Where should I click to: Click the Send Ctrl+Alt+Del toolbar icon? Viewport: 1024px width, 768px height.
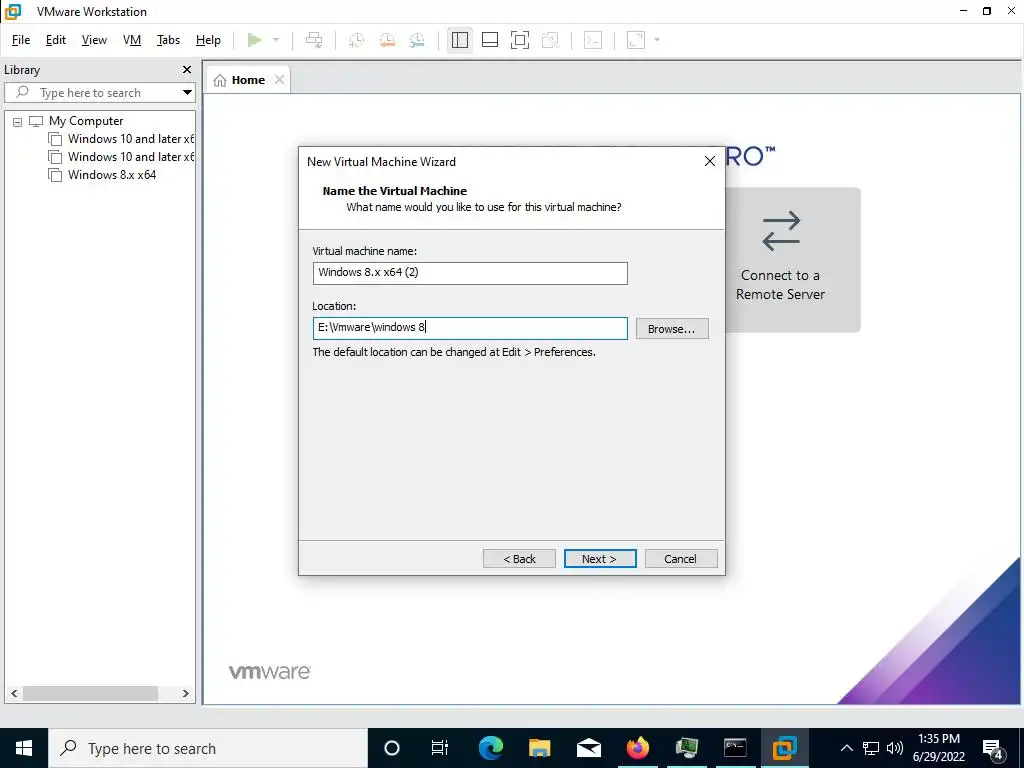(x=314, y=40)
